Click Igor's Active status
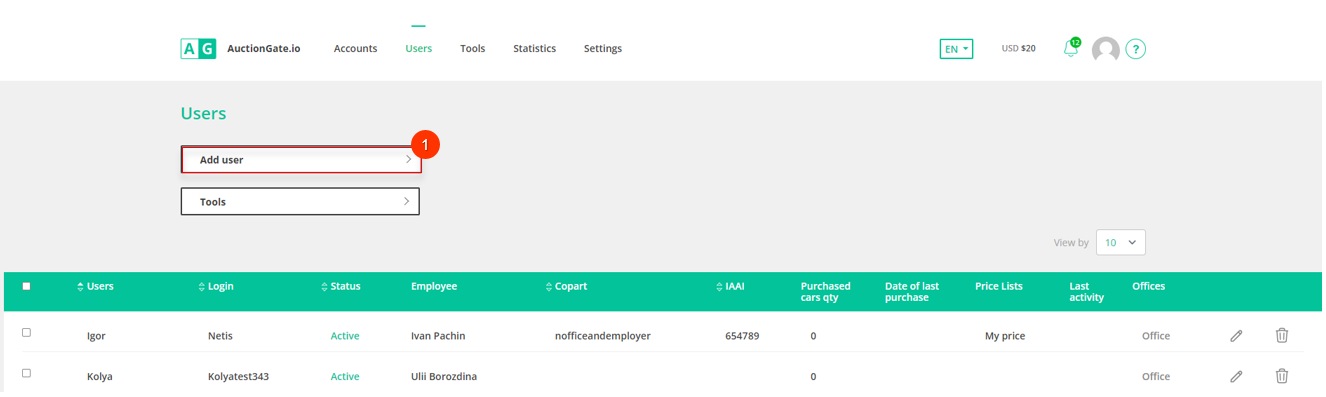 (x=345, y=336)
